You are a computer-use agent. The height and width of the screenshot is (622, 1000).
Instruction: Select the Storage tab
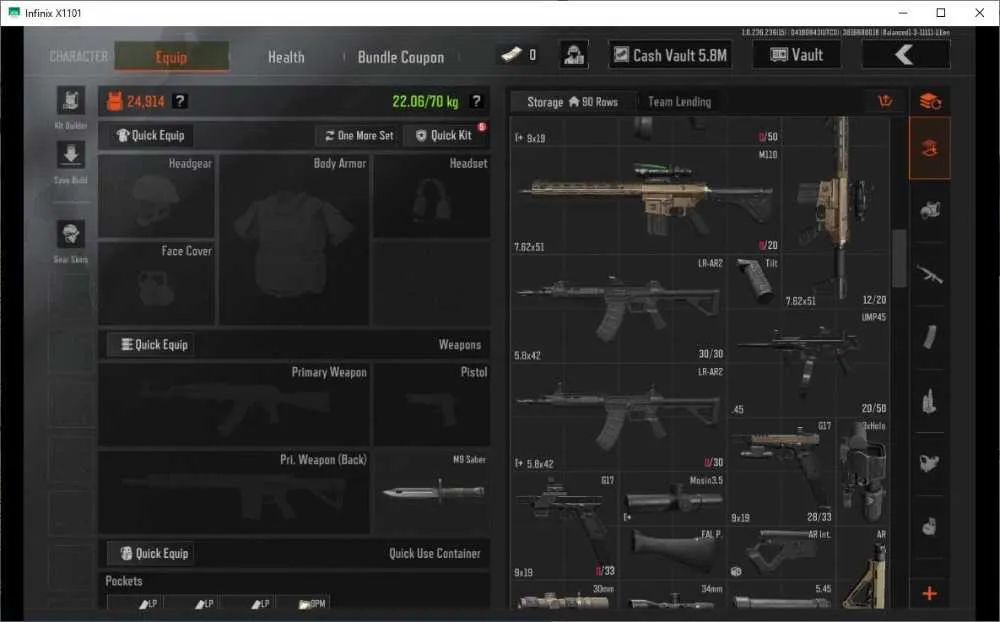point(572,102)
